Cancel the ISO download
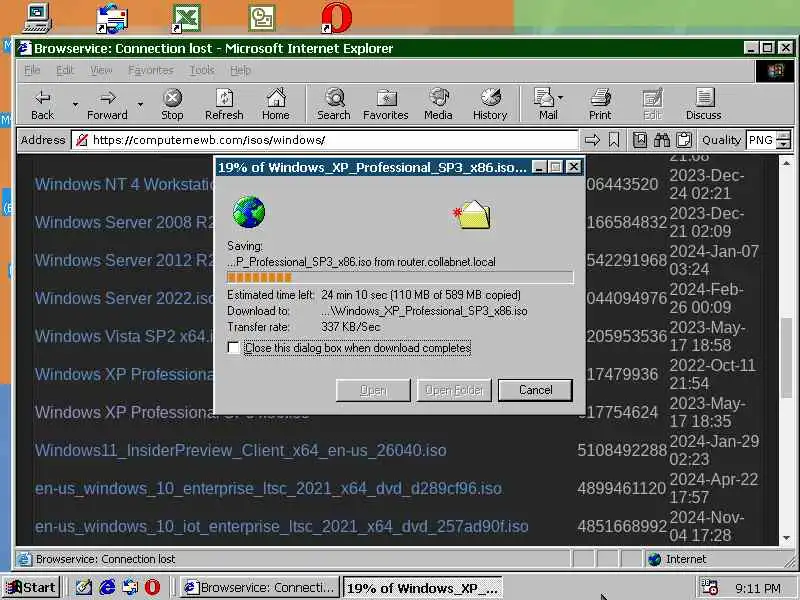 pyautogui.click(x=535, y=390)
